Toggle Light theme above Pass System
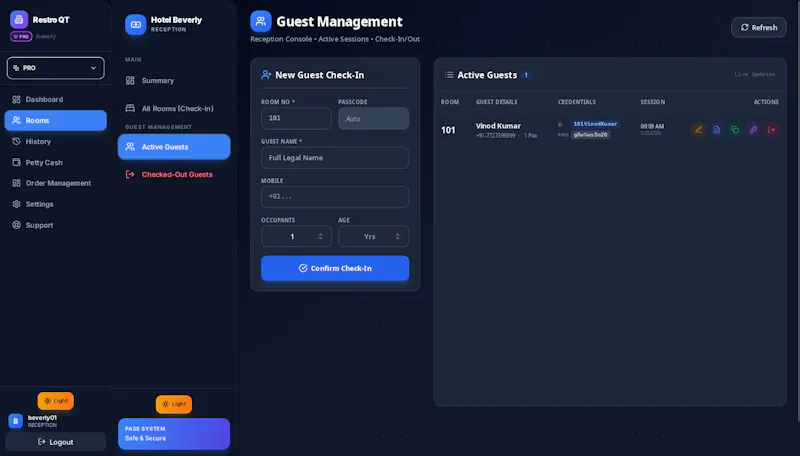Image resolution: width=800 pixels, height=456 pixels. click(x=174, y=404)
